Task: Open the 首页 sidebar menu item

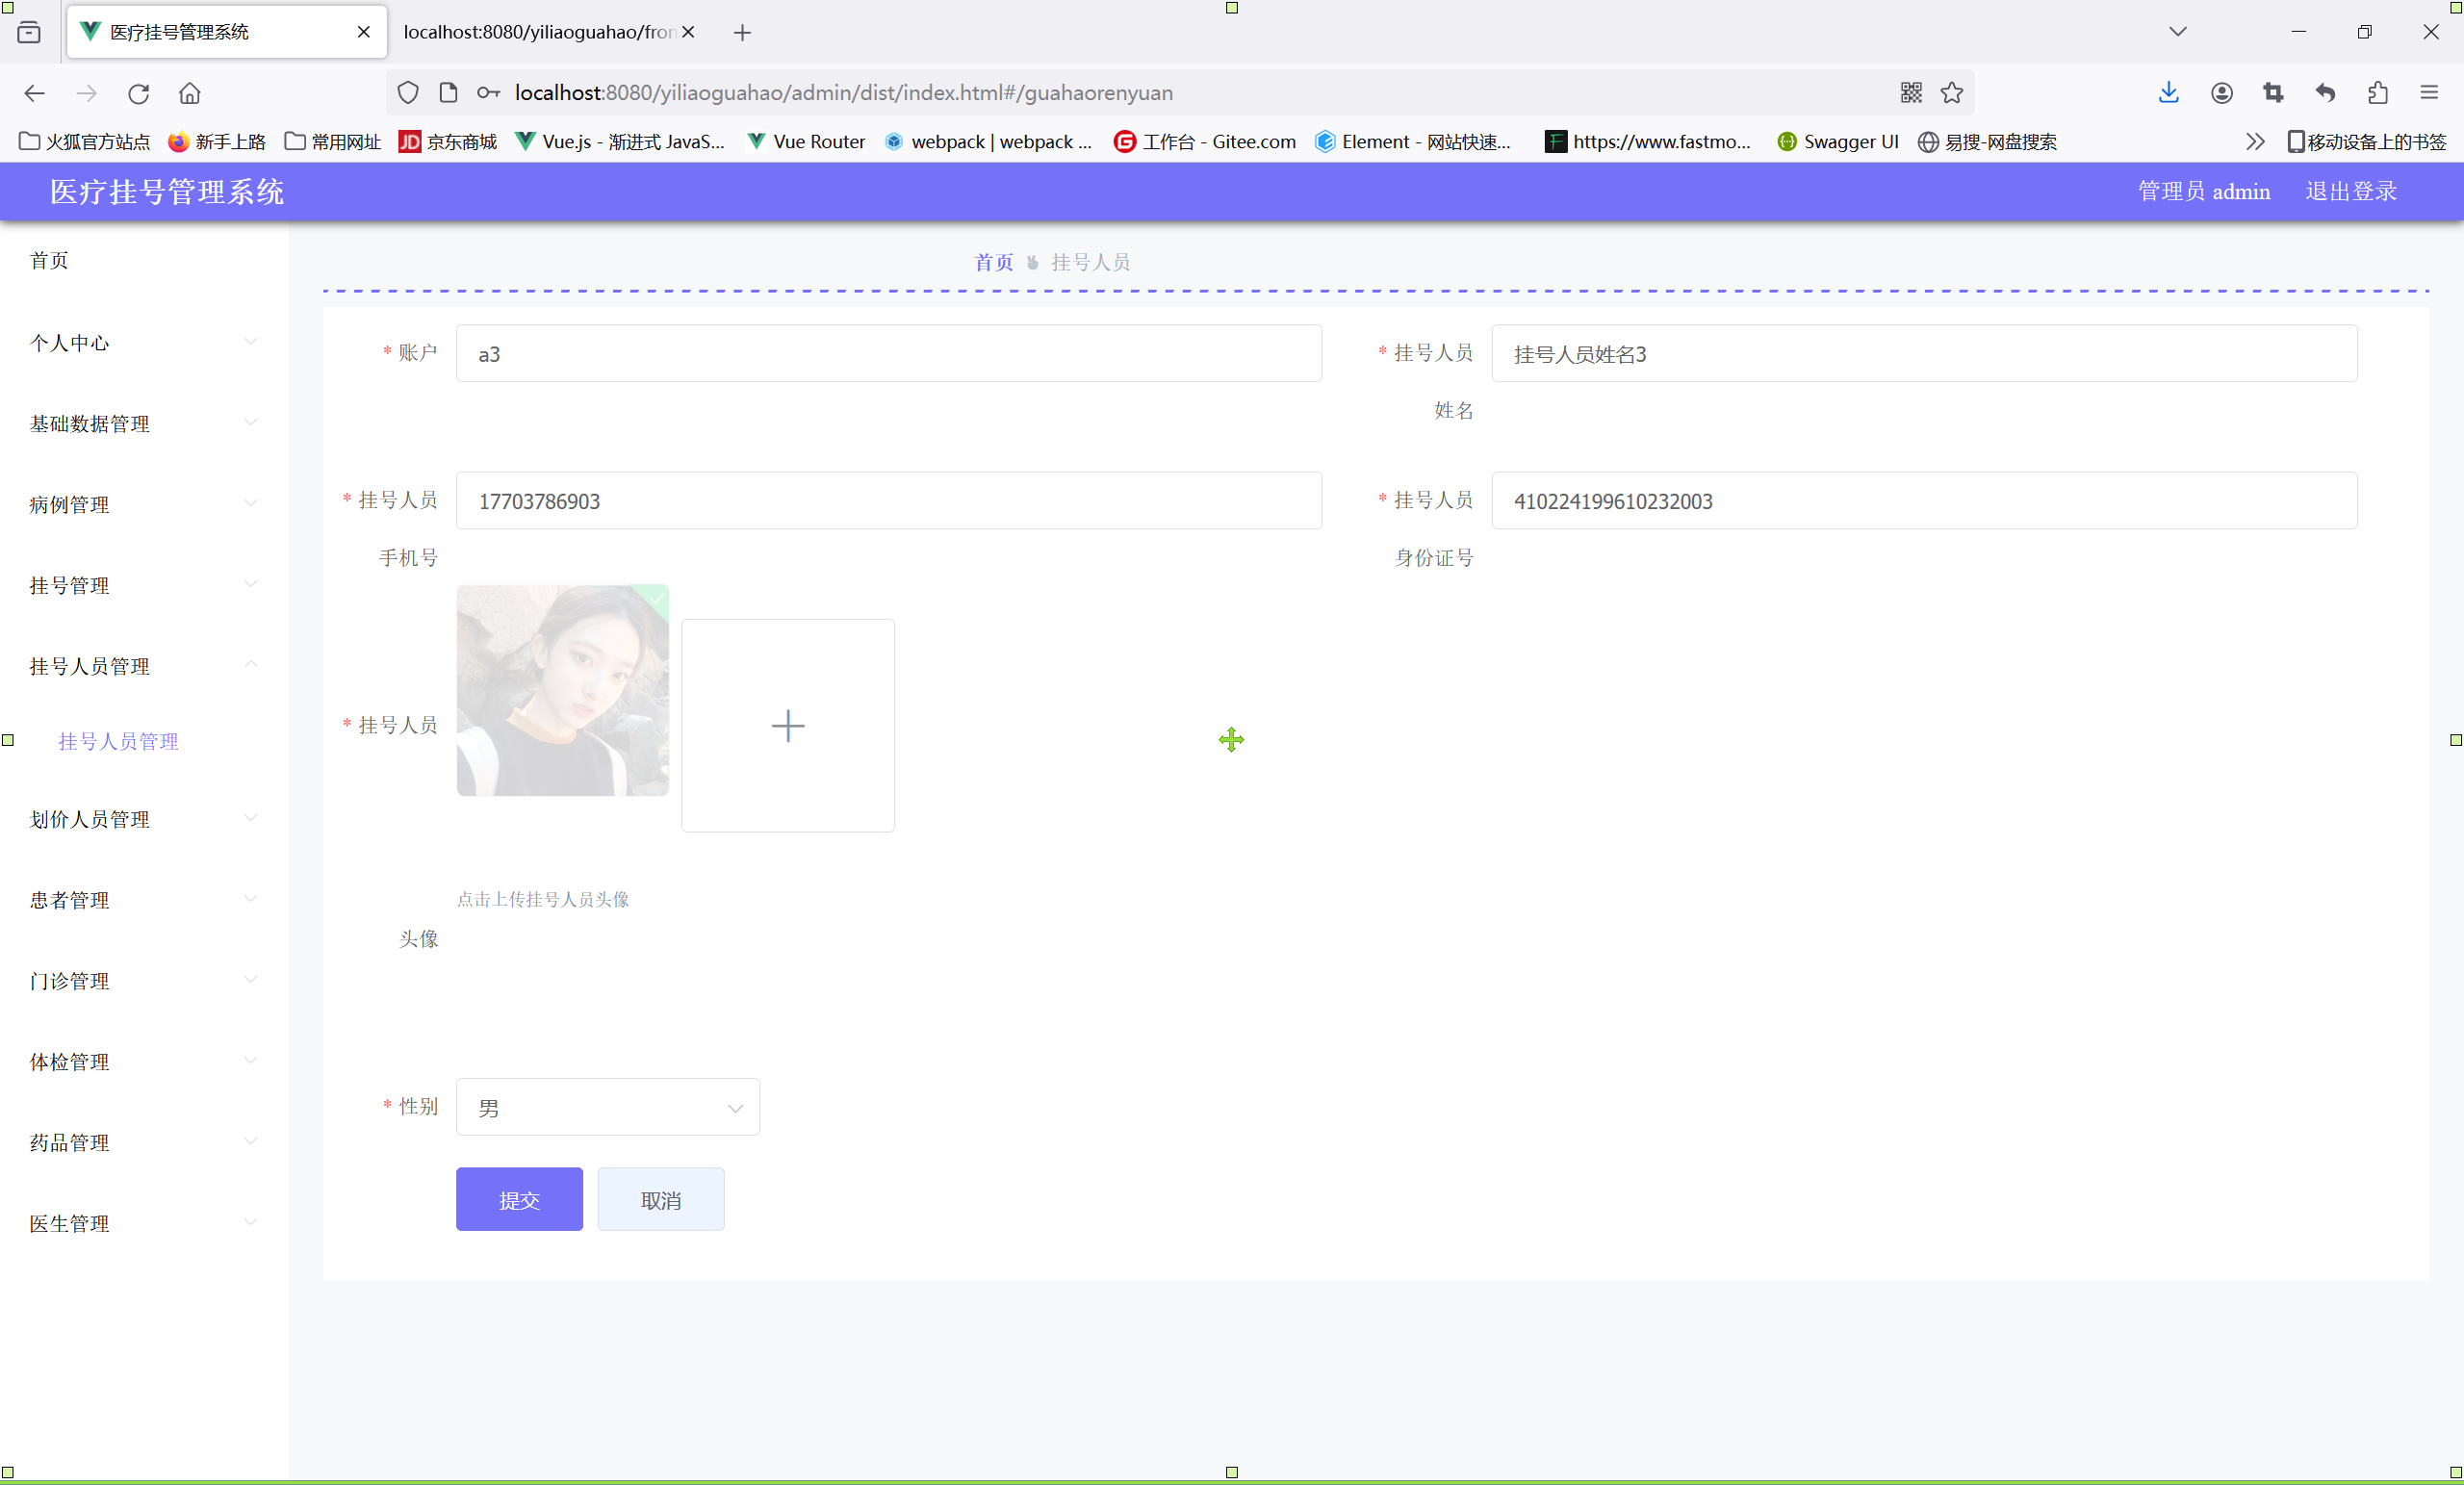Action: [x=49, y=261]
